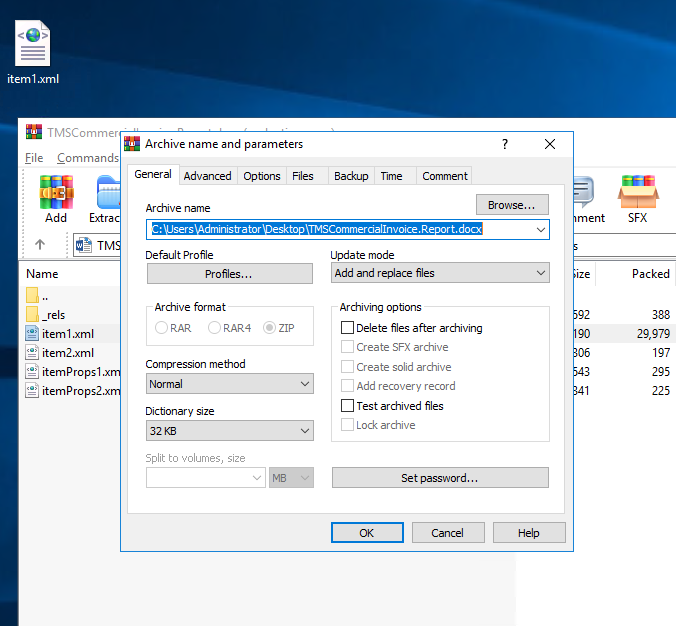Screen dimensions: 676x626
Task: Expand the Compression method dropdown
Action: coord(230,384)
